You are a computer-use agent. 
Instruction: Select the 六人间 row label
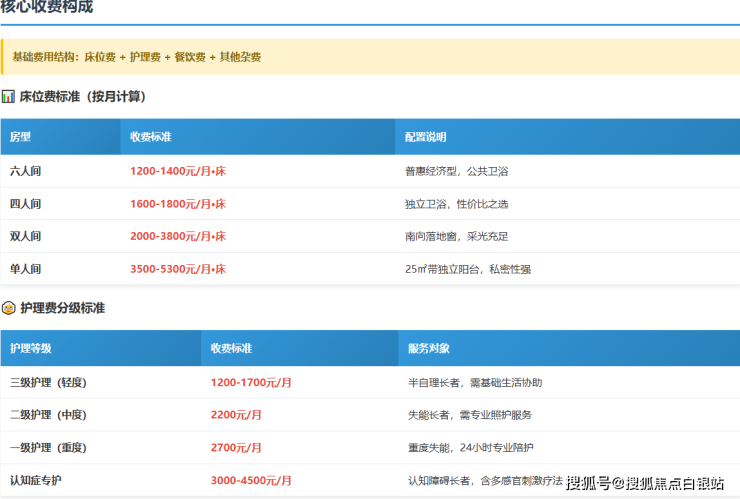click(25, 171)
